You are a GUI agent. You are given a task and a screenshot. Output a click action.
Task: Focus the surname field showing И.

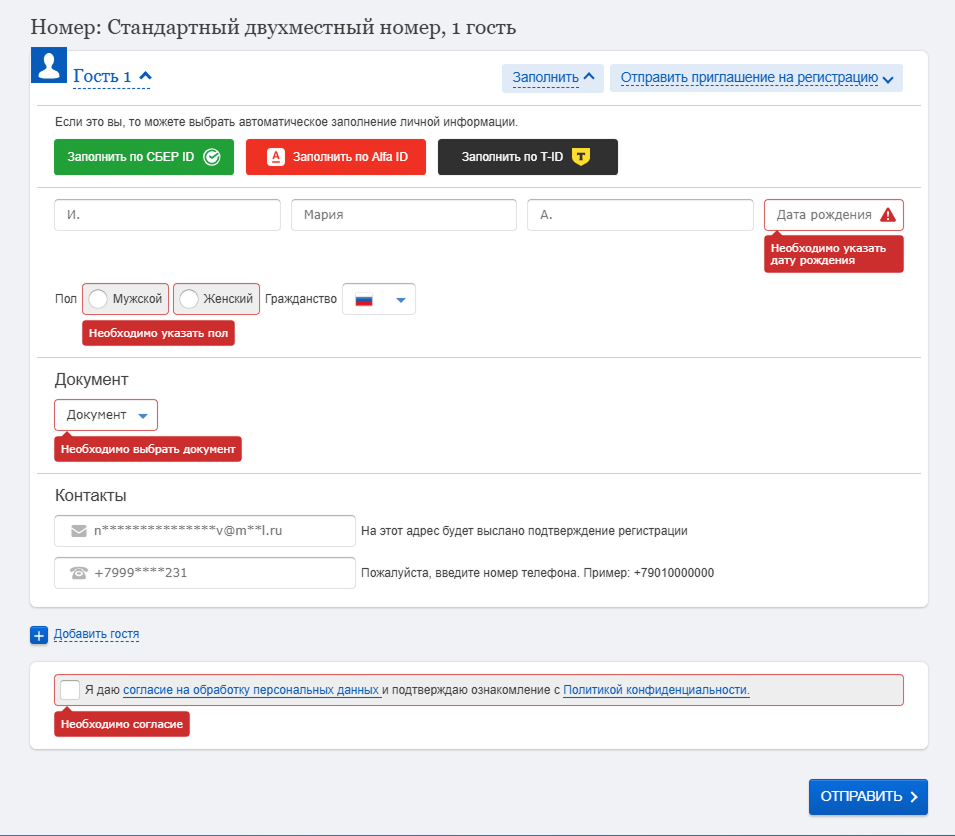point(167,215)
